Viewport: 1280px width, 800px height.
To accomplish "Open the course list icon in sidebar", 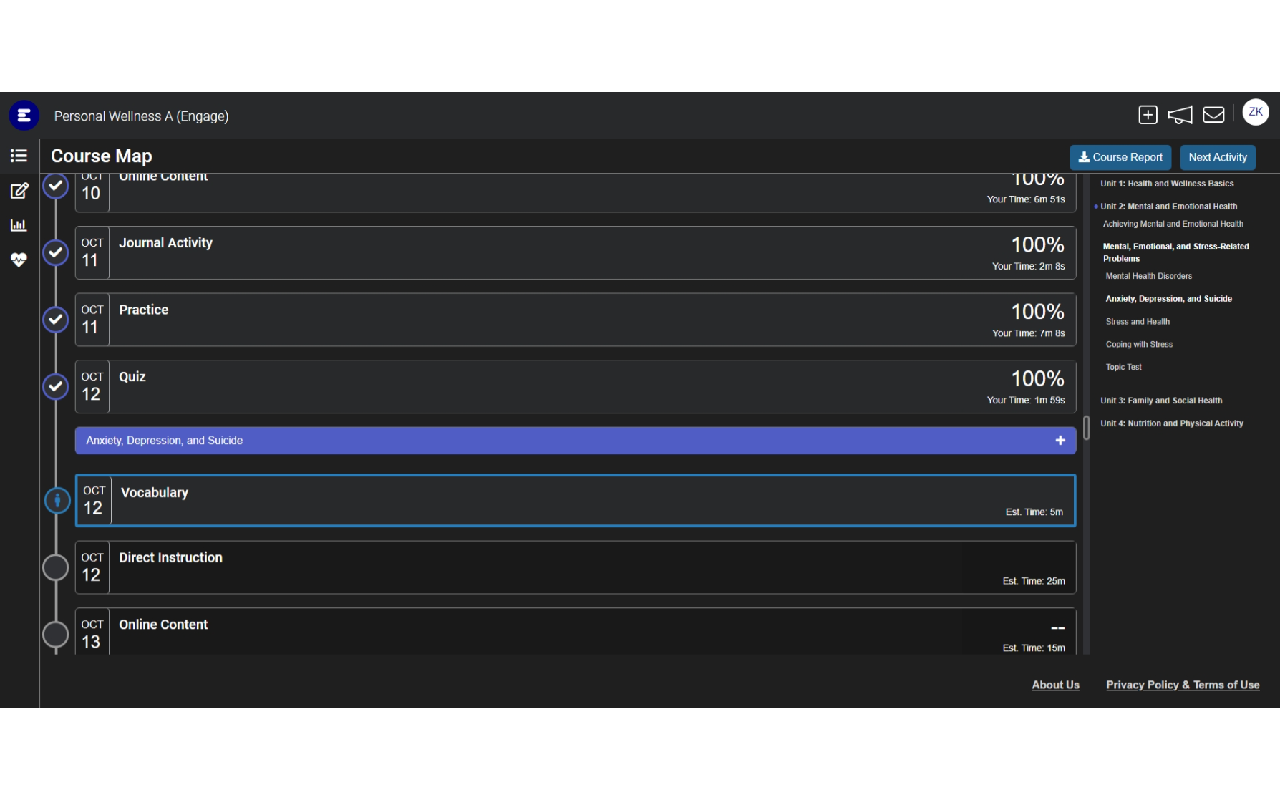I will [18, 155].
